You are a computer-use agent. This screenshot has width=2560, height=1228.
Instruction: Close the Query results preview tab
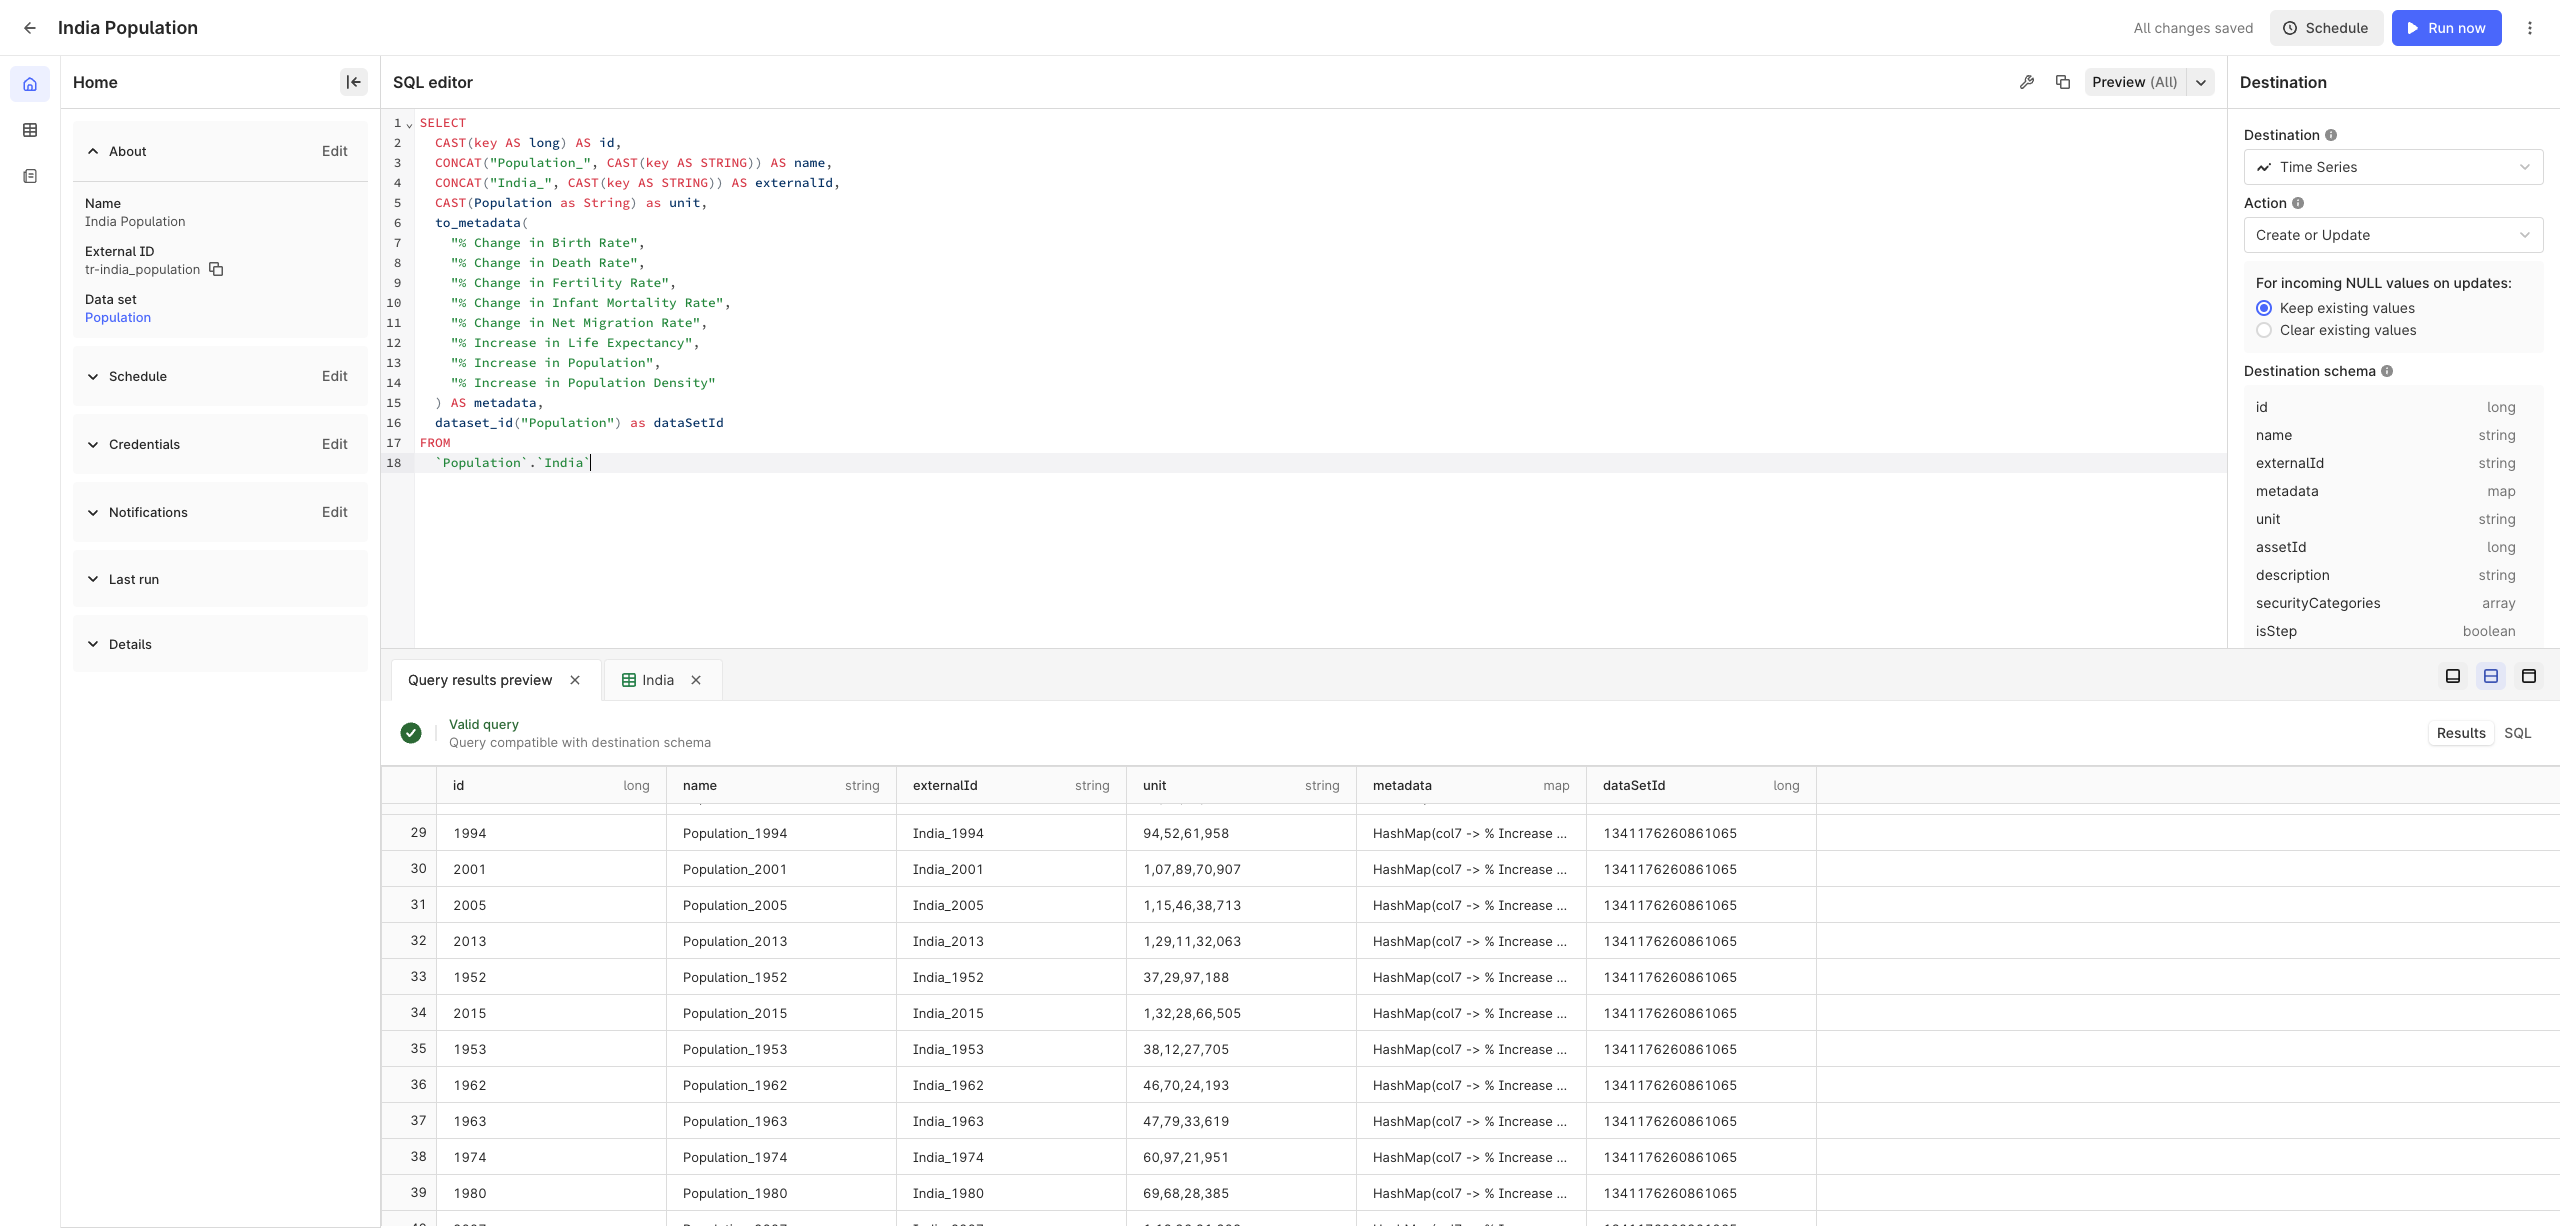coord(575,680)
